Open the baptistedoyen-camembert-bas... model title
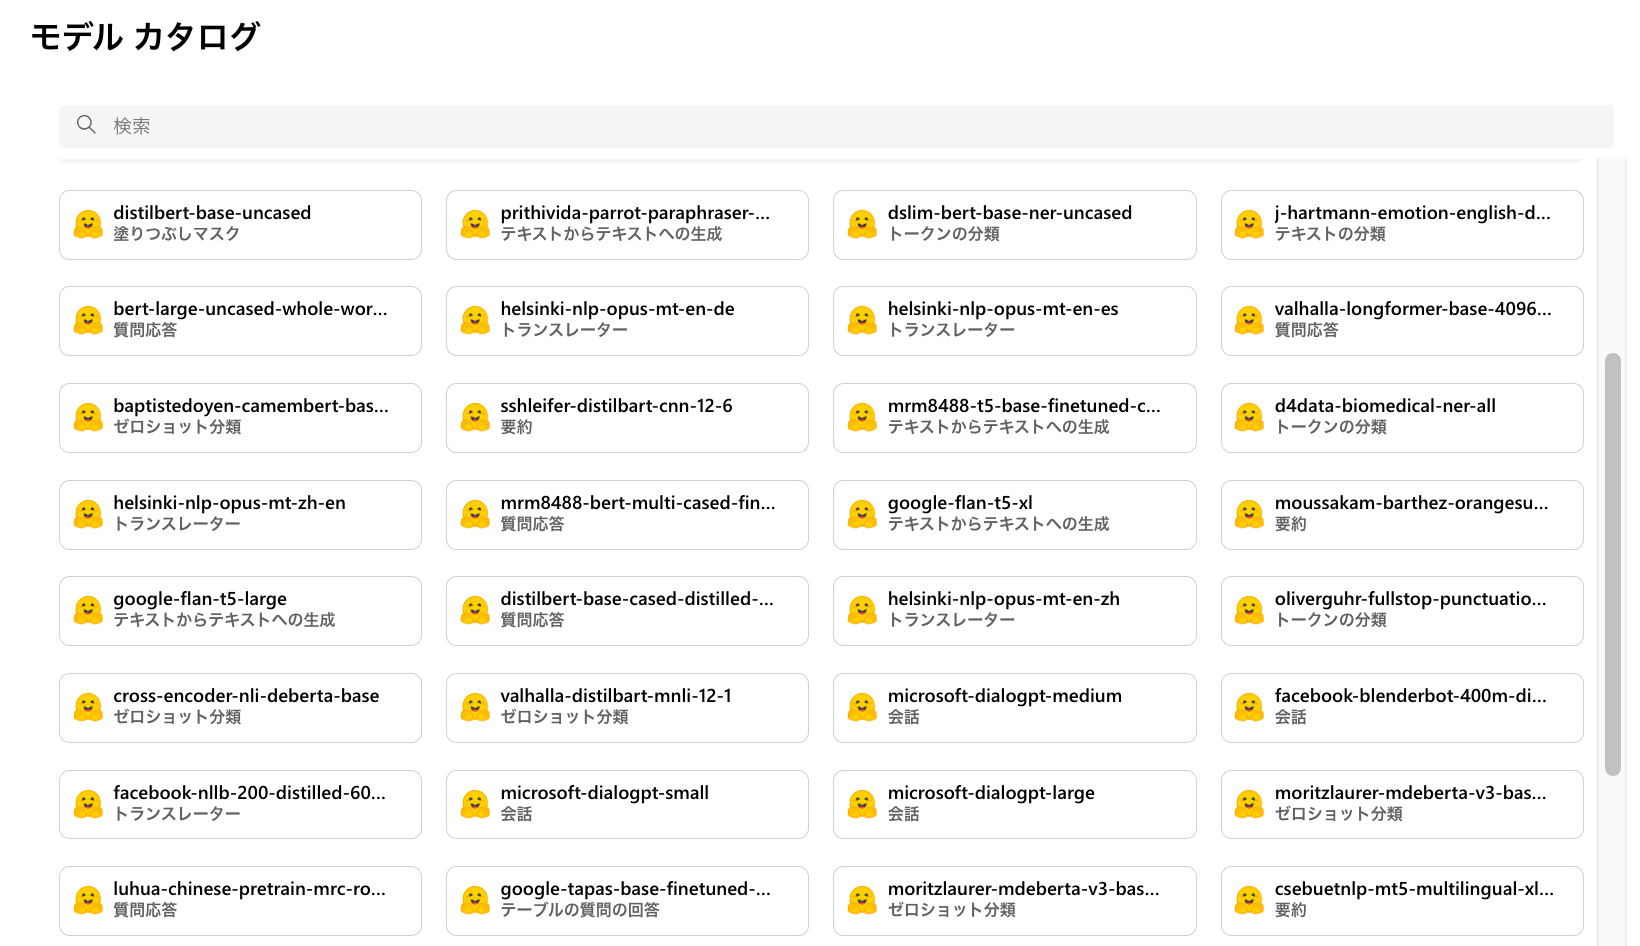1640x946 pixels. point(251,406)
